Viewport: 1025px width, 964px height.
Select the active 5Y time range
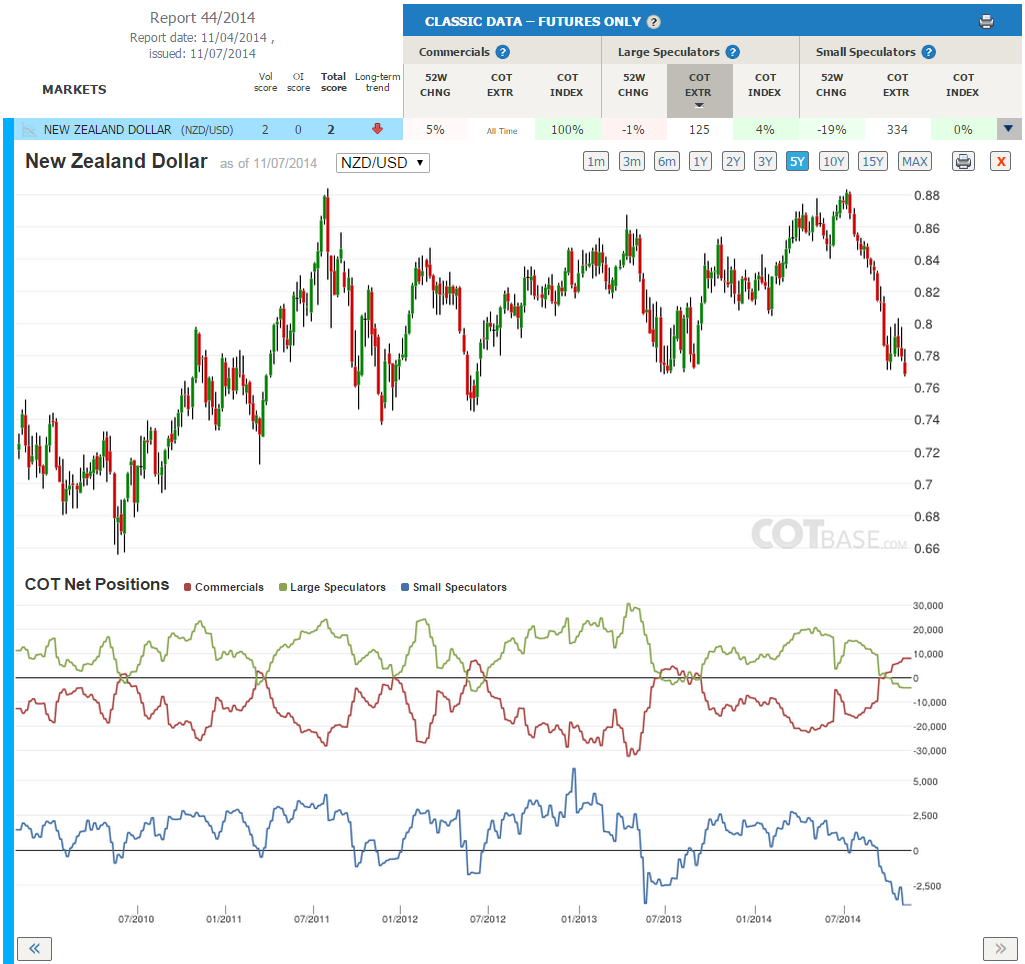[798, 161]
